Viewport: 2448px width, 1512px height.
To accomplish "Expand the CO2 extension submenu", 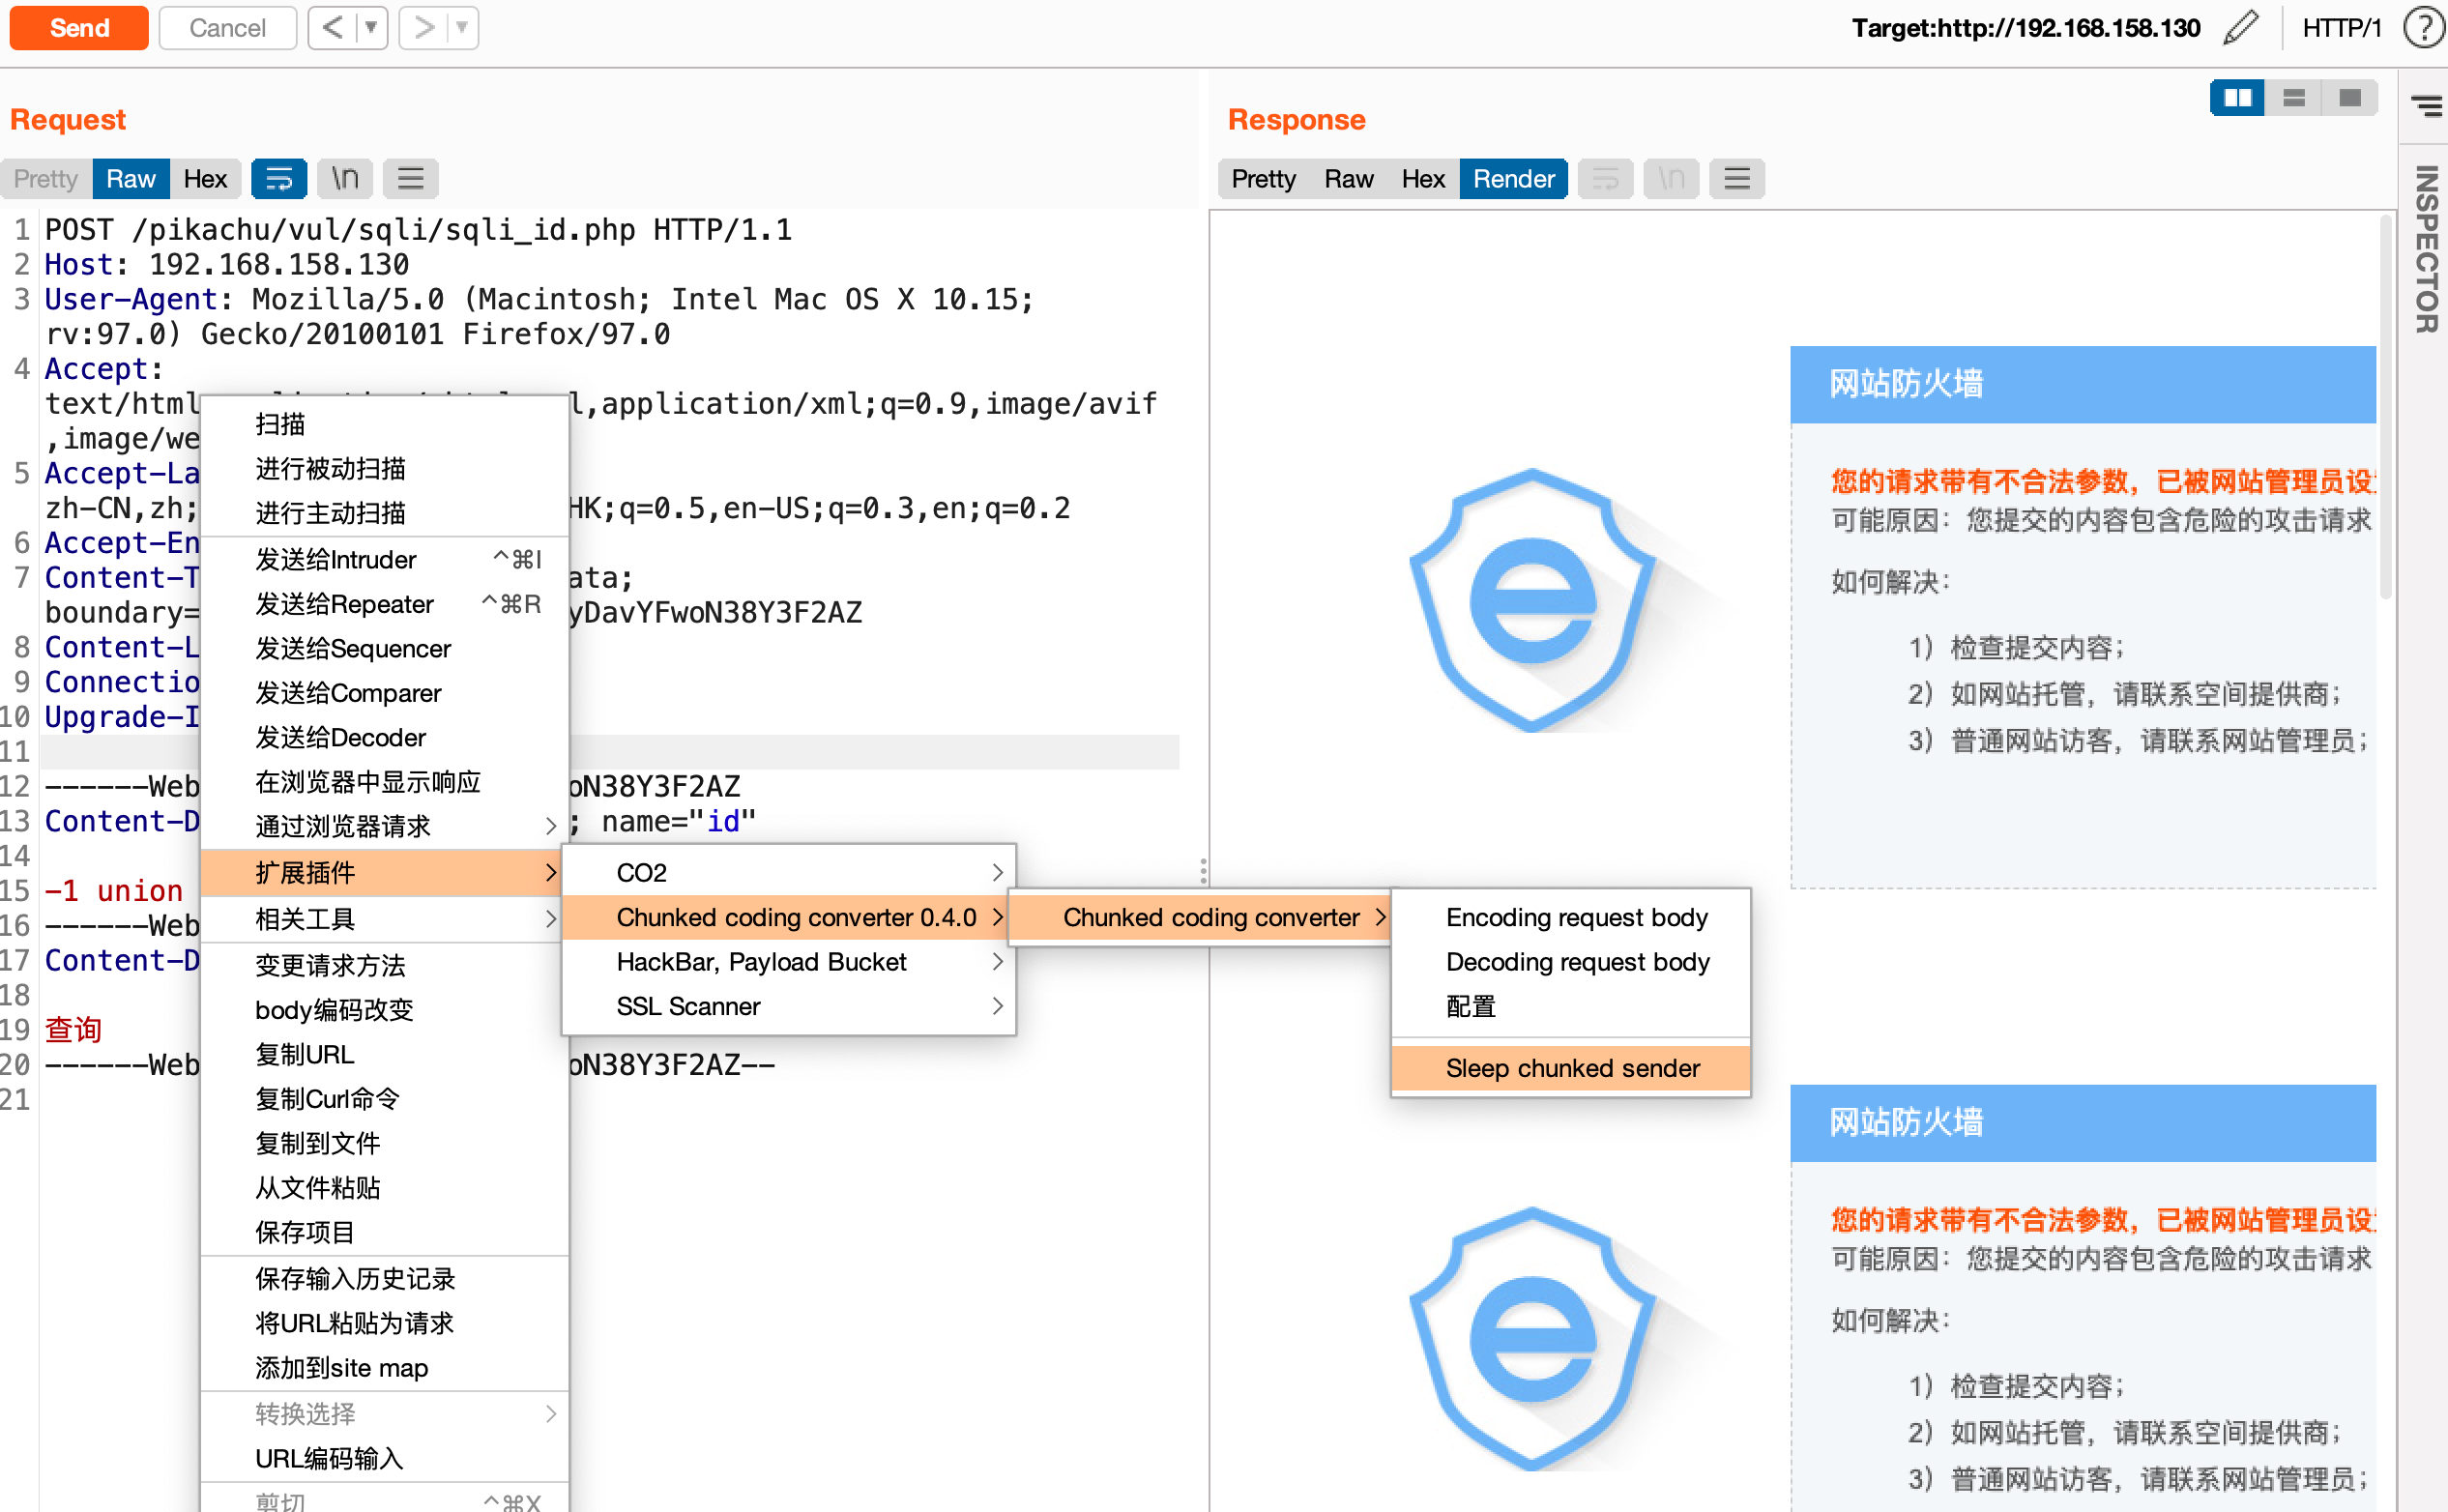I will pos(789,873).
